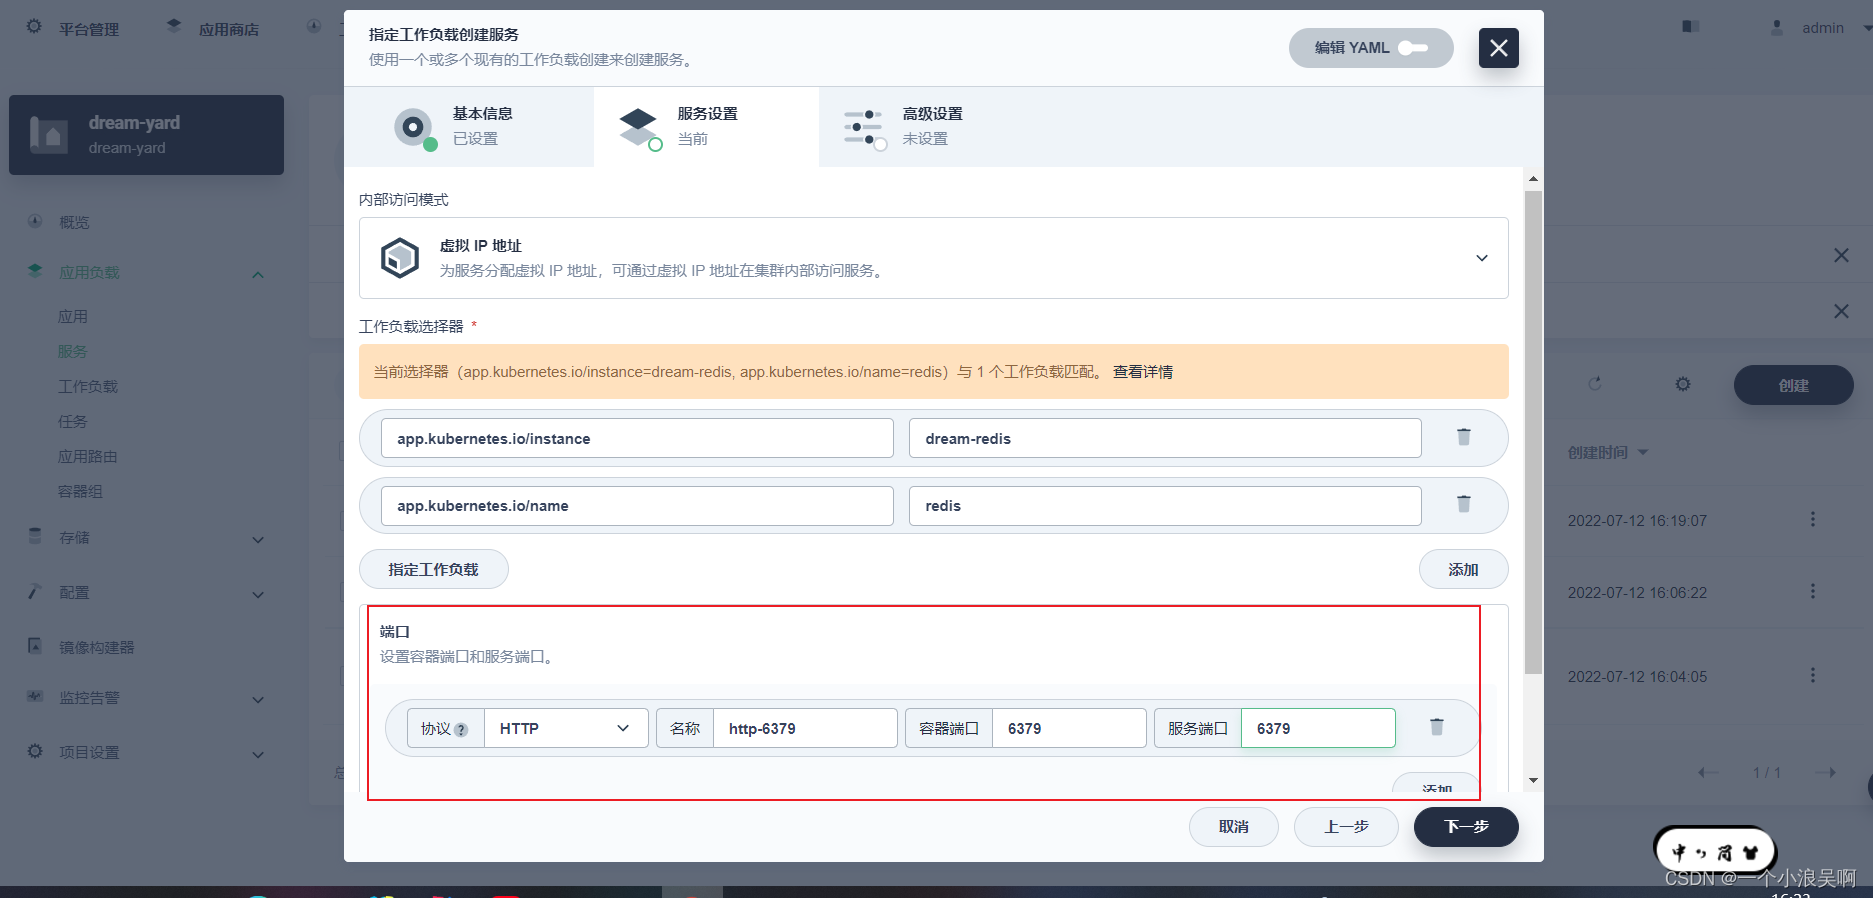Edit the redis value field
This screenshot has width=1873, height=898.
[1165, 506]
